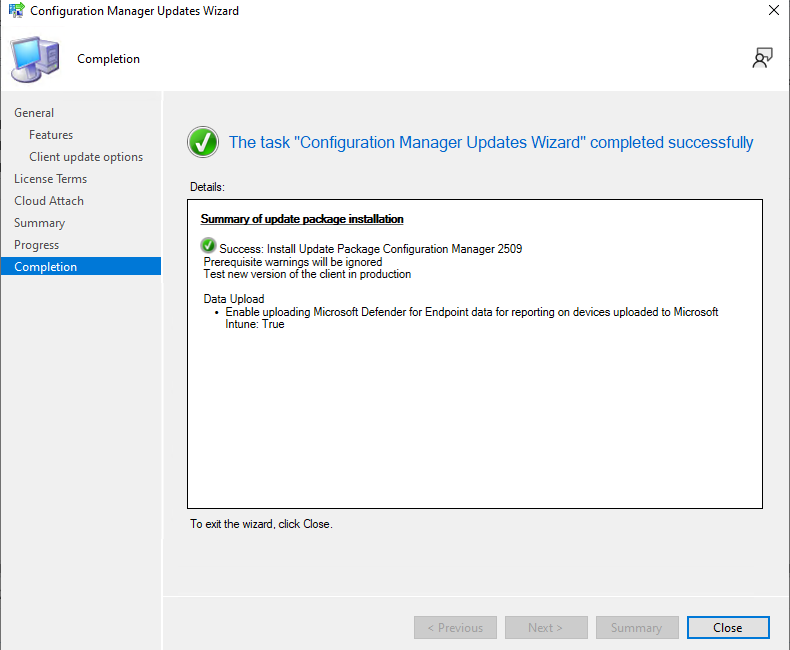Open the Progress step in the sidebar
Viewport: 790px width, 650px height.
pyautogui.click(x=36, y=245)
